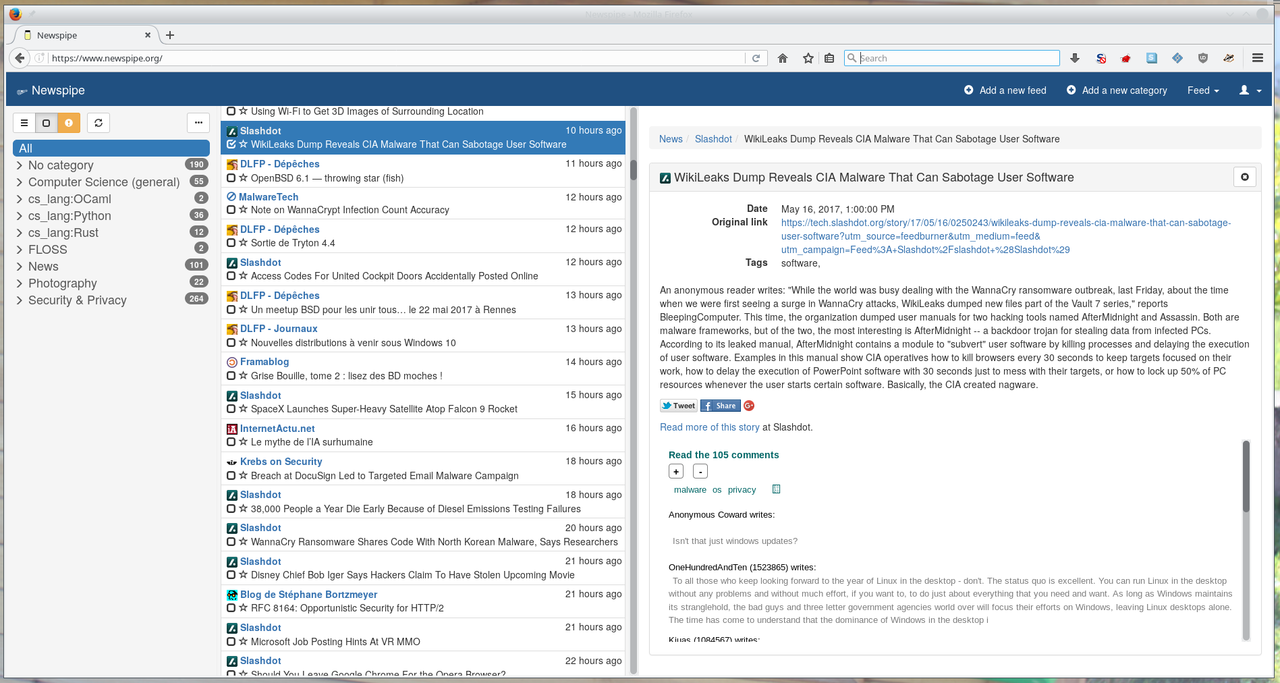
Task: Open a new browser tab
Action: [x=170, y=35]
